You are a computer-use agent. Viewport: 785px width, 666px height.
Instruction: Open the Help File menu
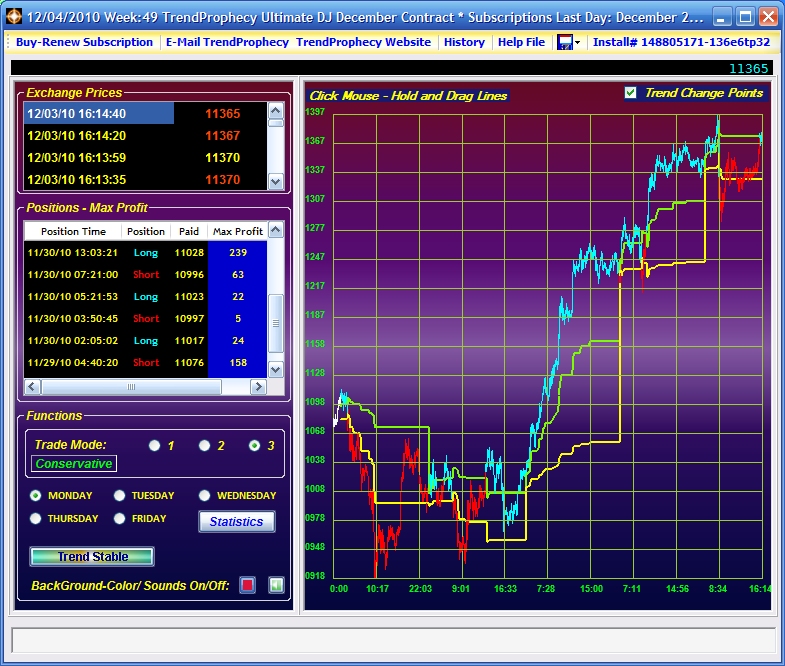[x=521, y=42]
